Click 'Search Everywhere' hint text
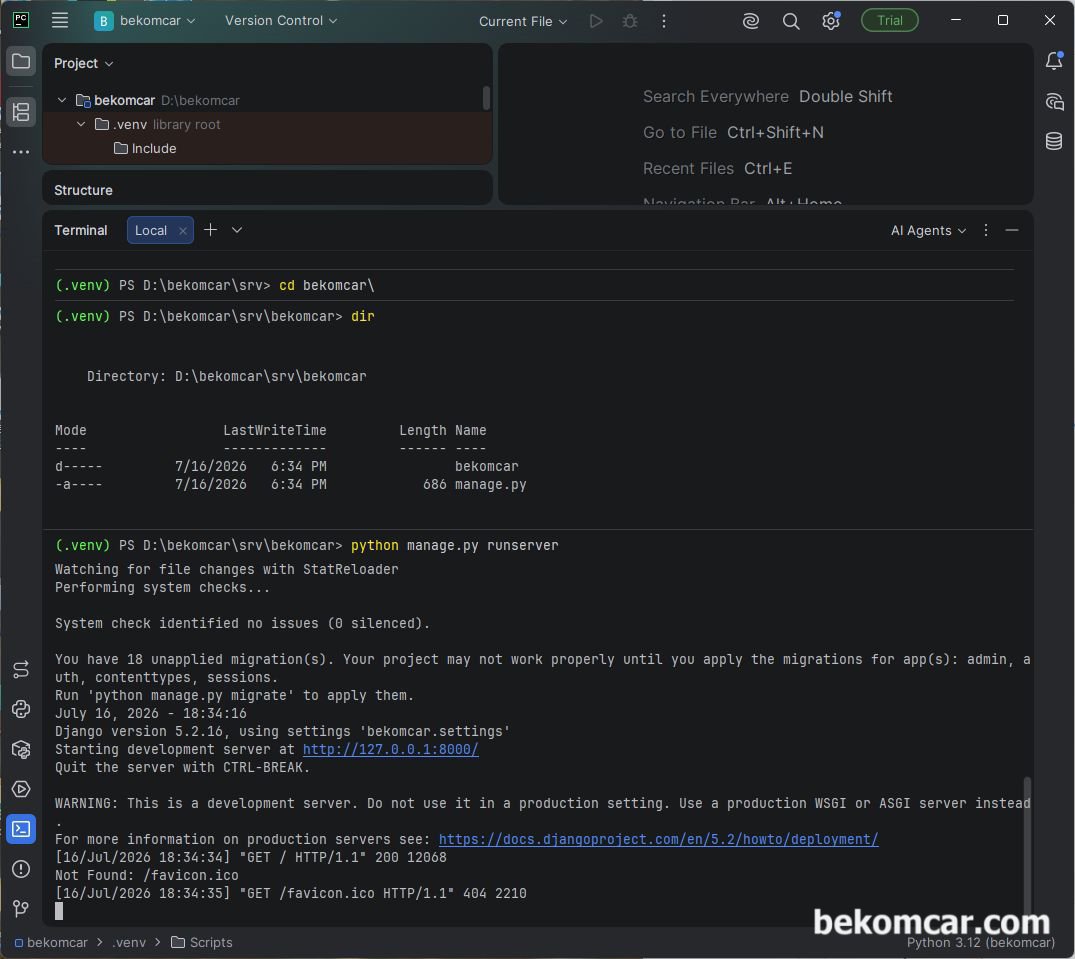The width and height of the screenshot is (1075, 959). click(x=716, y=97)
